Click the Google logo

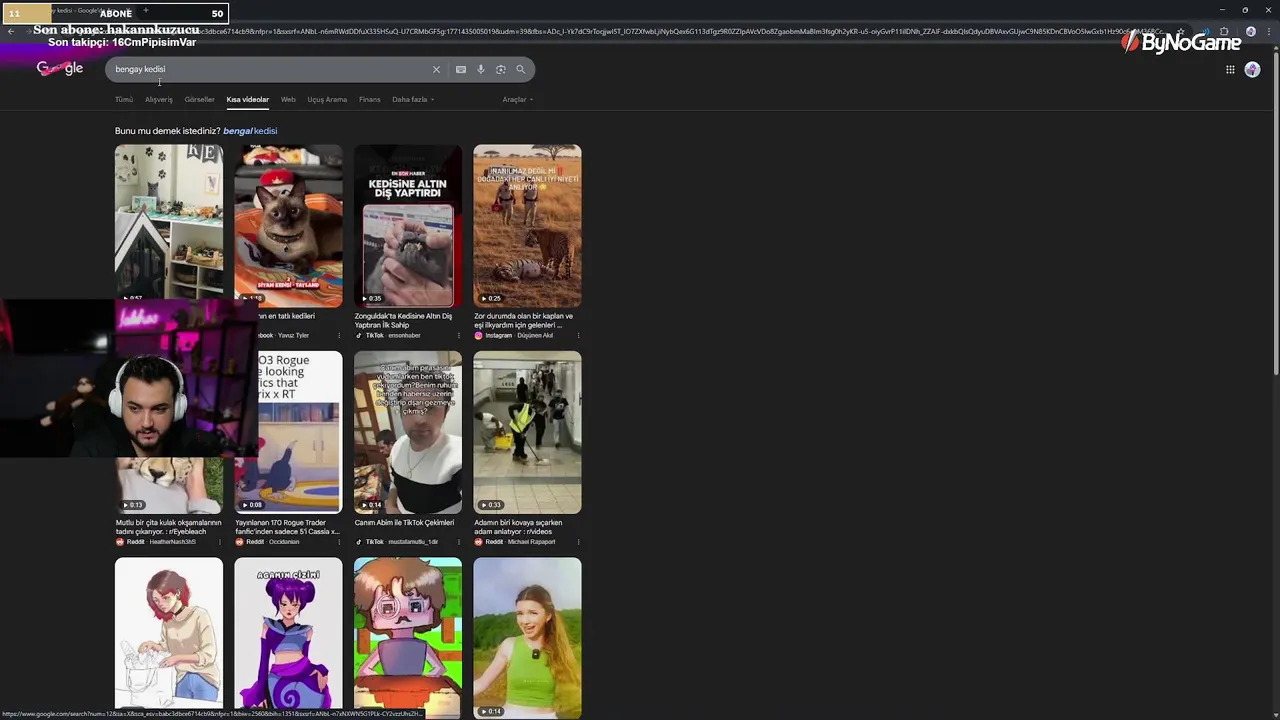(60, 68)
